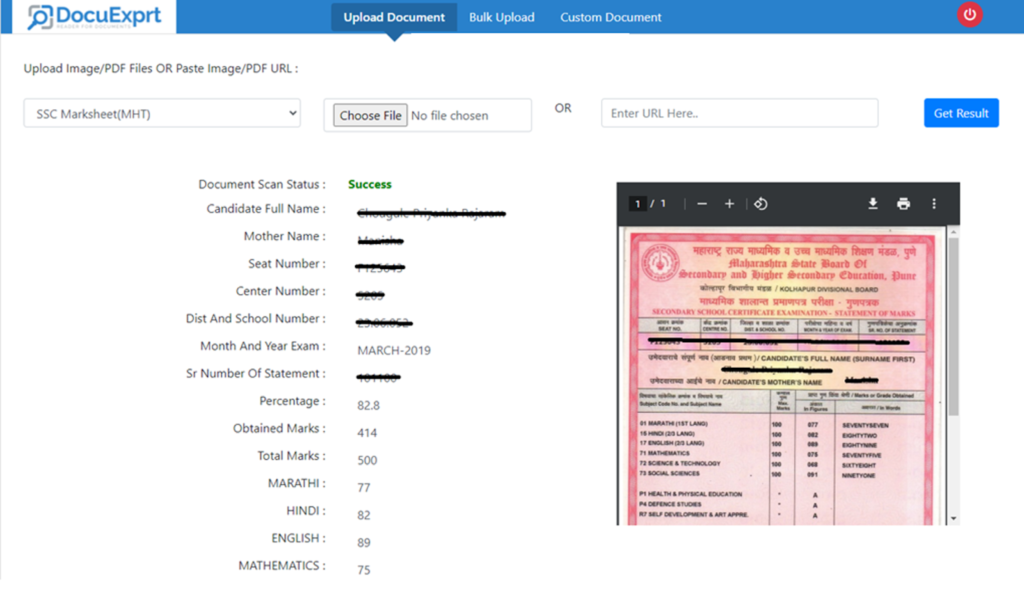Select the Upload Document tab
1024x598 pixels.
coord(393,17)
